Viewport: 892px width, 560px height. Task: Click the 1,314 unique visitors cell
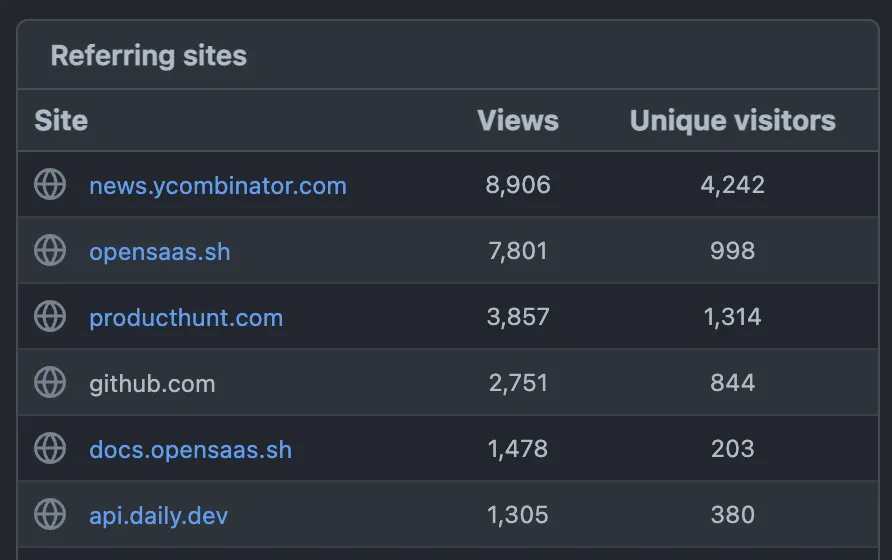[x=732, y=318]
